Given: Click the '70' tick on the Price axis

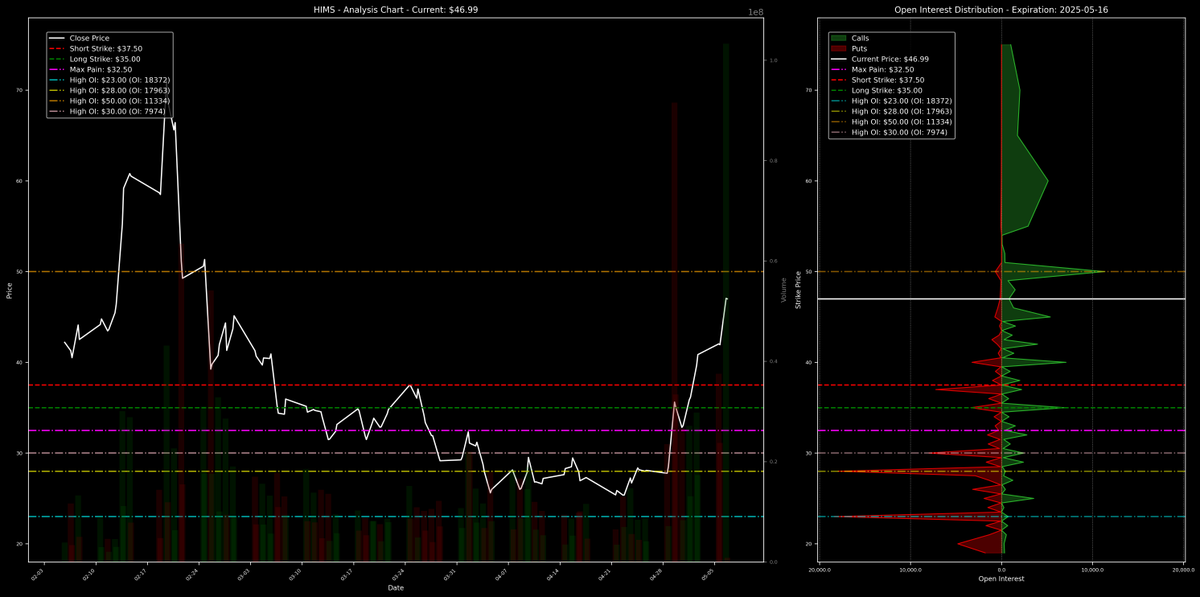Looking at the screenshot, I should tap(20, 90).
